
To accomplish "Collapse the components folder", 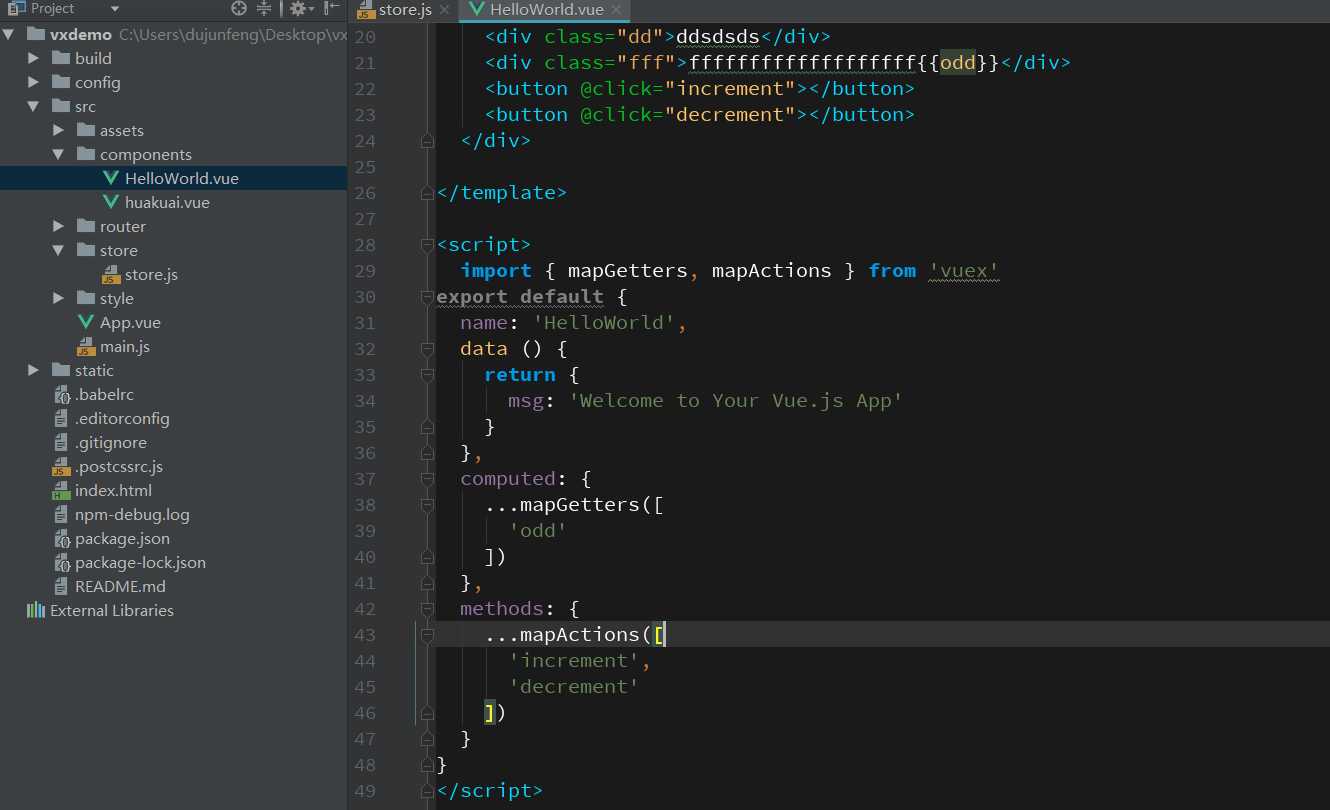I will pyautogui.click(x=59, y=154).
